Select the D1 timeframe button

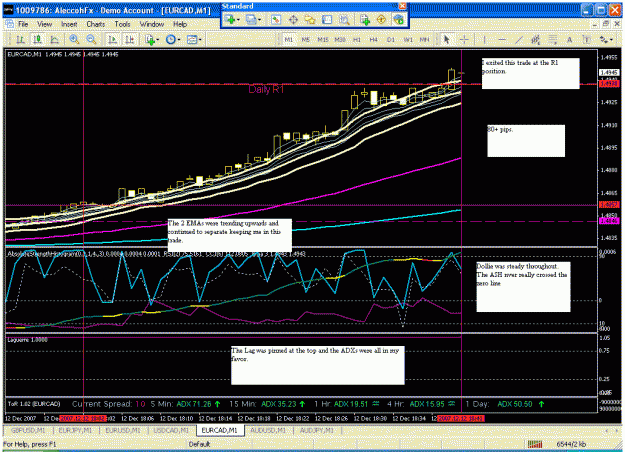click(391, 39)
